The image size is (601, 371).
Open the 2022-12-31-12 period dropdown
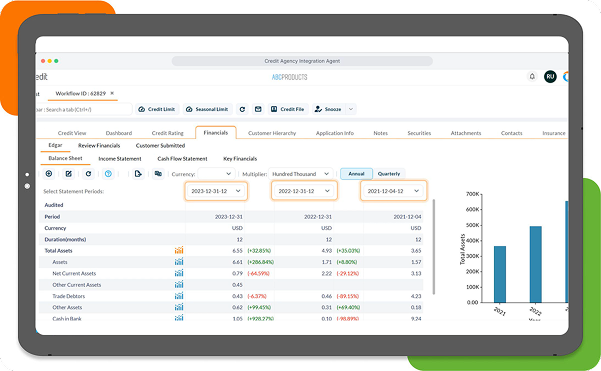304,191
